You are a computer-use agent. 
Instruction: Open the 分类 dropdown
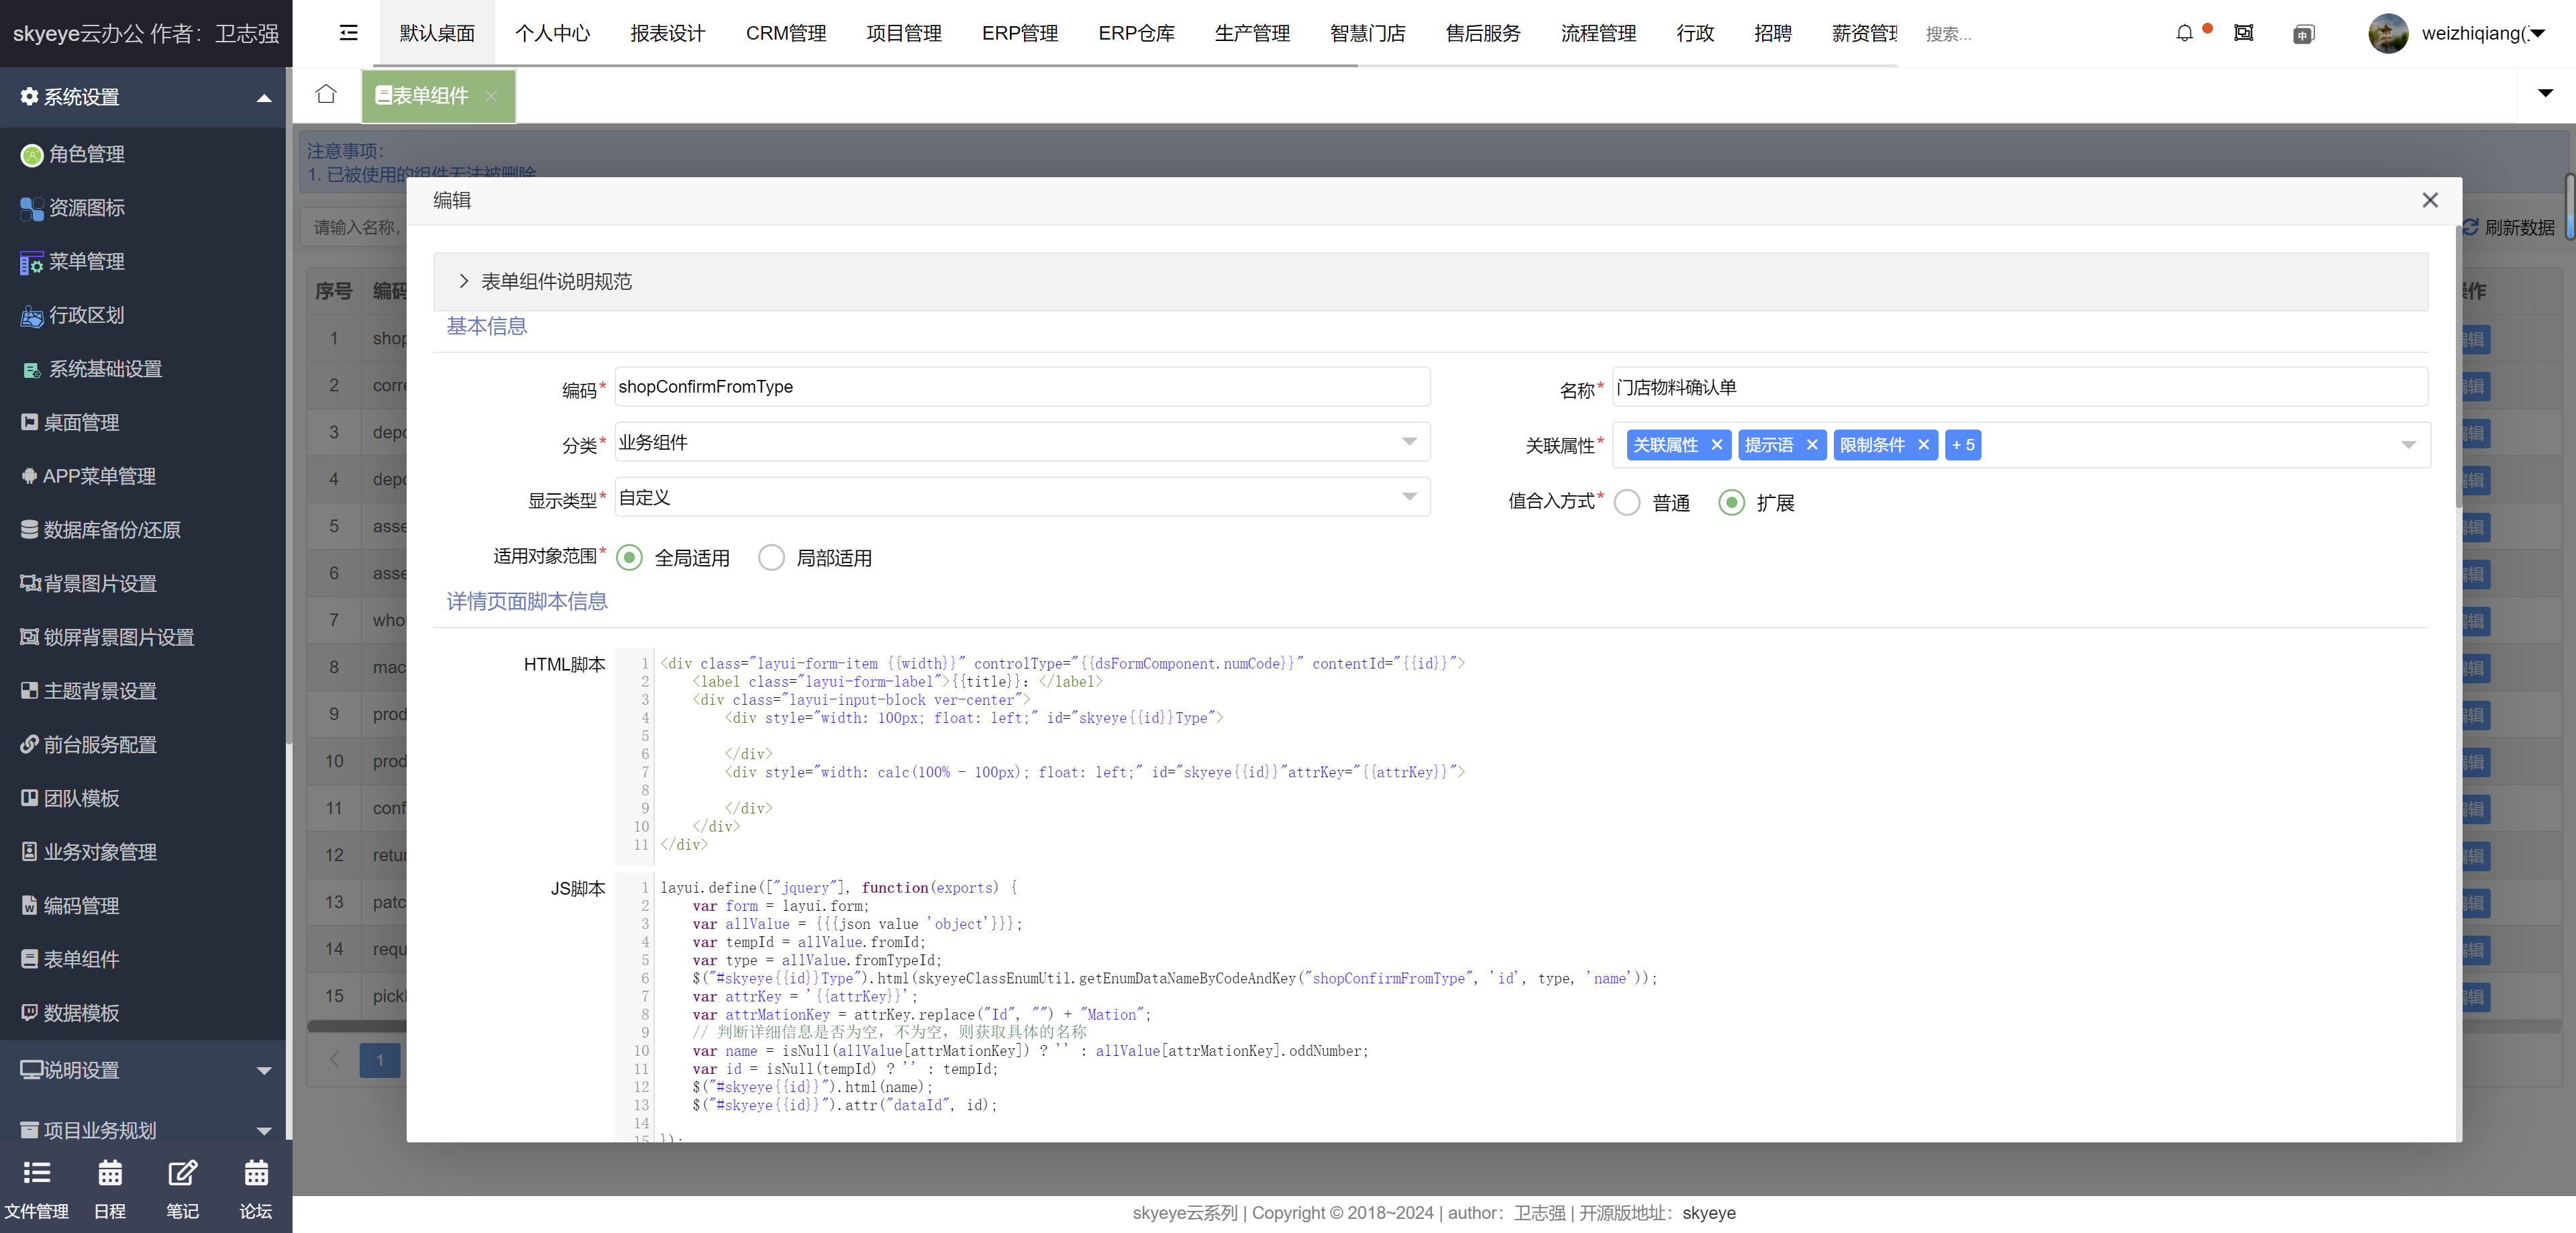pyautogui.click(x=1021, y=442)
